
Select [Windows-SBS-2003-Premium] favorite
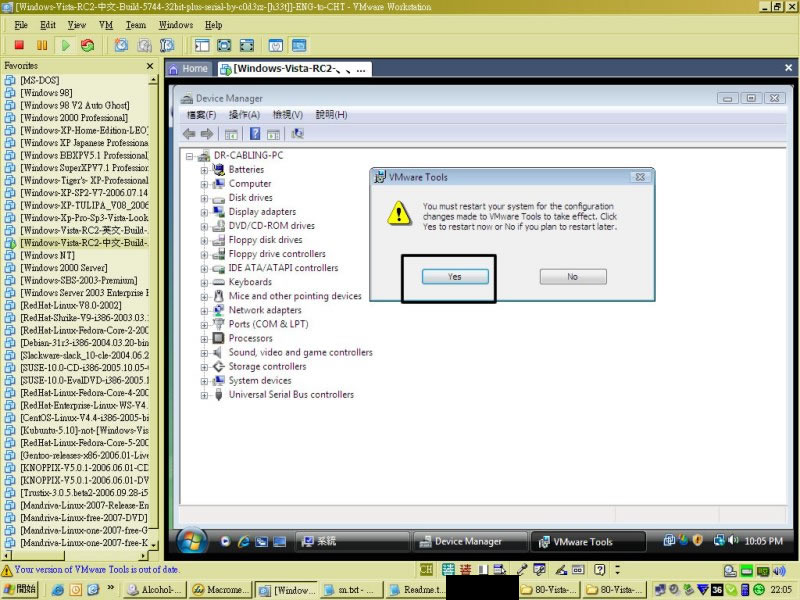point(79,280)
